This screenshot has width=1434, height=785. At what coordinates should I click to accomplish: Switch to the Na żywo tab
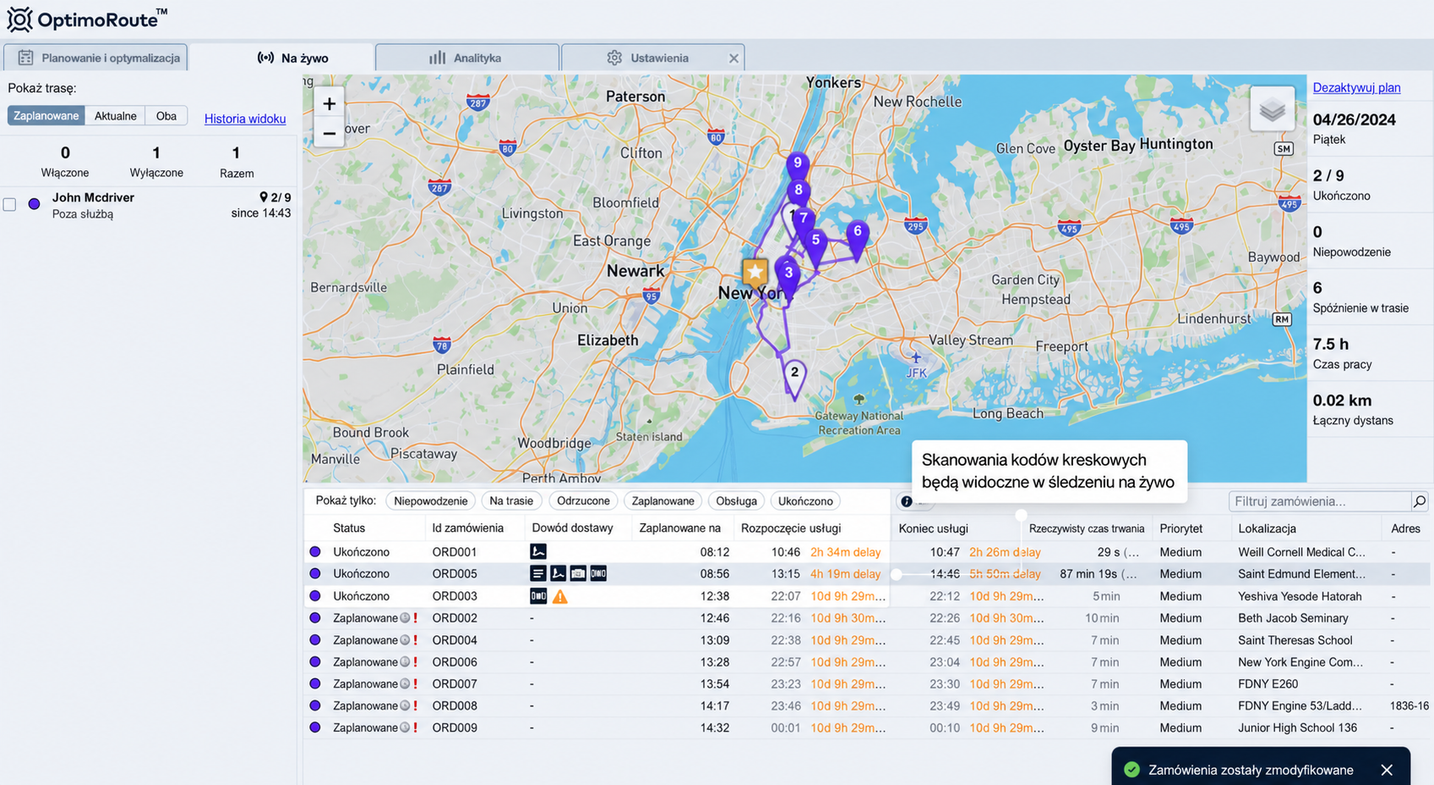tap(293, 58)
